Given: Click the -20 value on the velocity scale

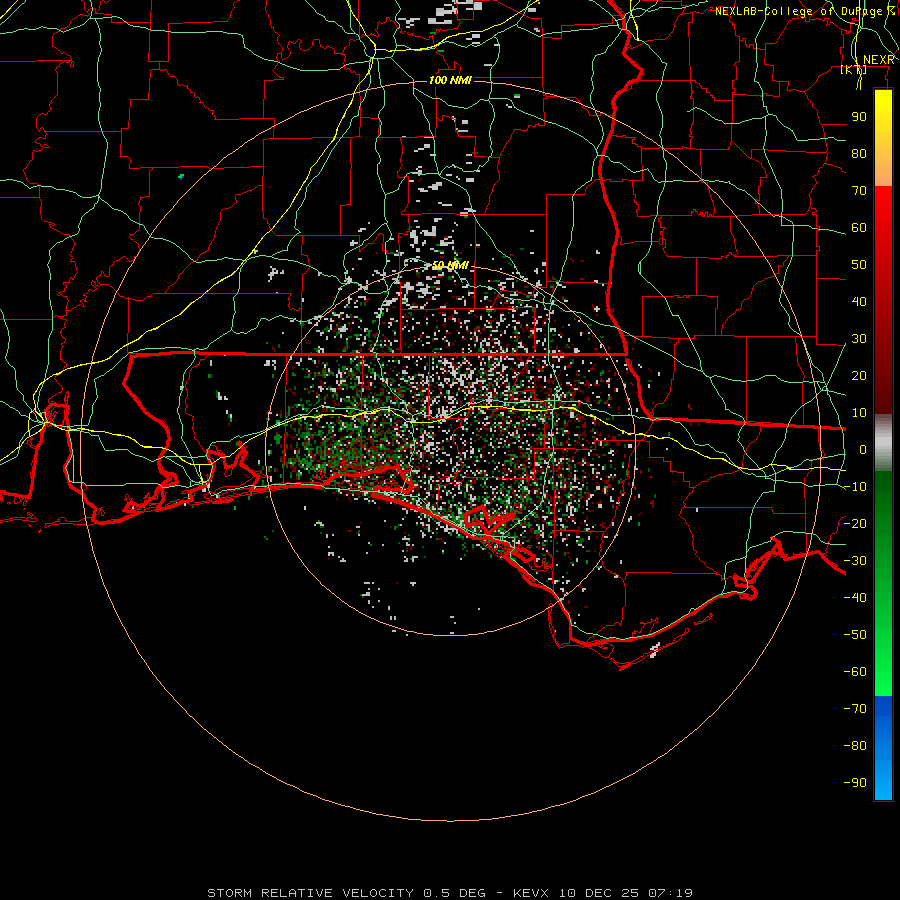Looking at the screenshot, I should coord(855,523).
